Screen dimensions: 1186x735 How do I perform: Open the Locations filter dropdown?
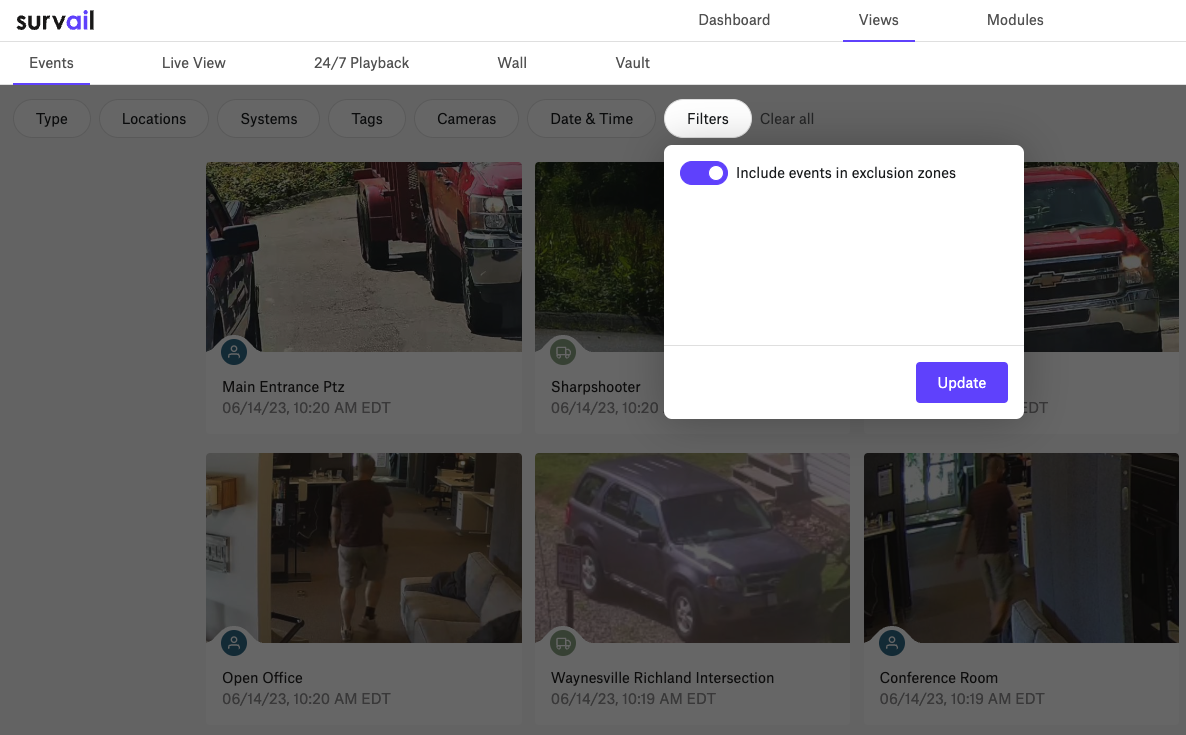tap(154, 119)
